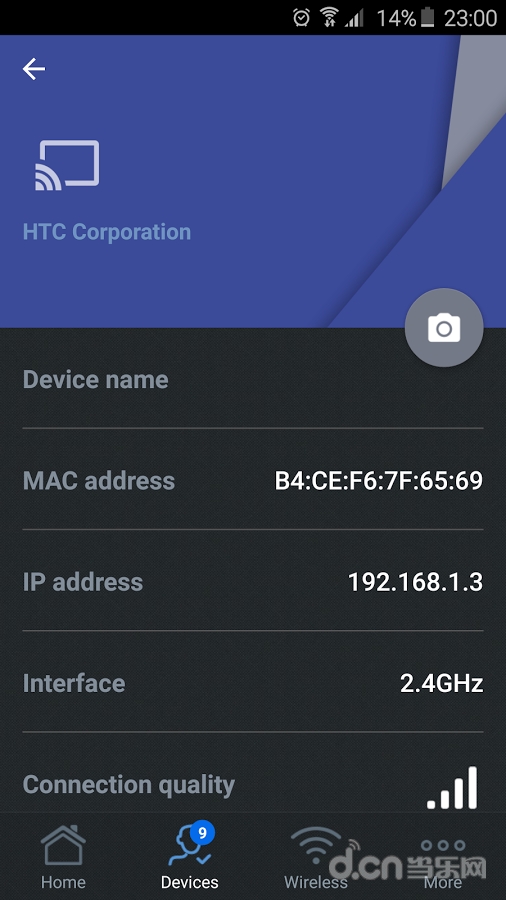Open the More menu tab
The image size is (506, 900).
tap(443, 856)
